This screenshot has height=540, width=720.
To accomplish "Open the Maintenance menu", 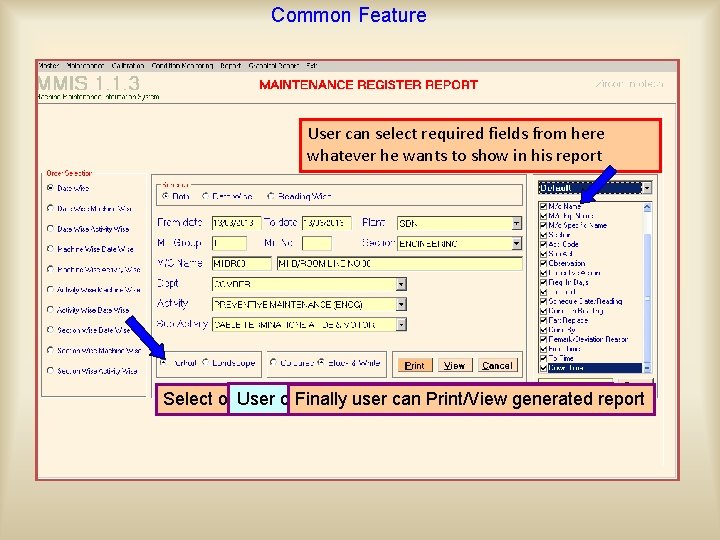I will click(85, 66).
